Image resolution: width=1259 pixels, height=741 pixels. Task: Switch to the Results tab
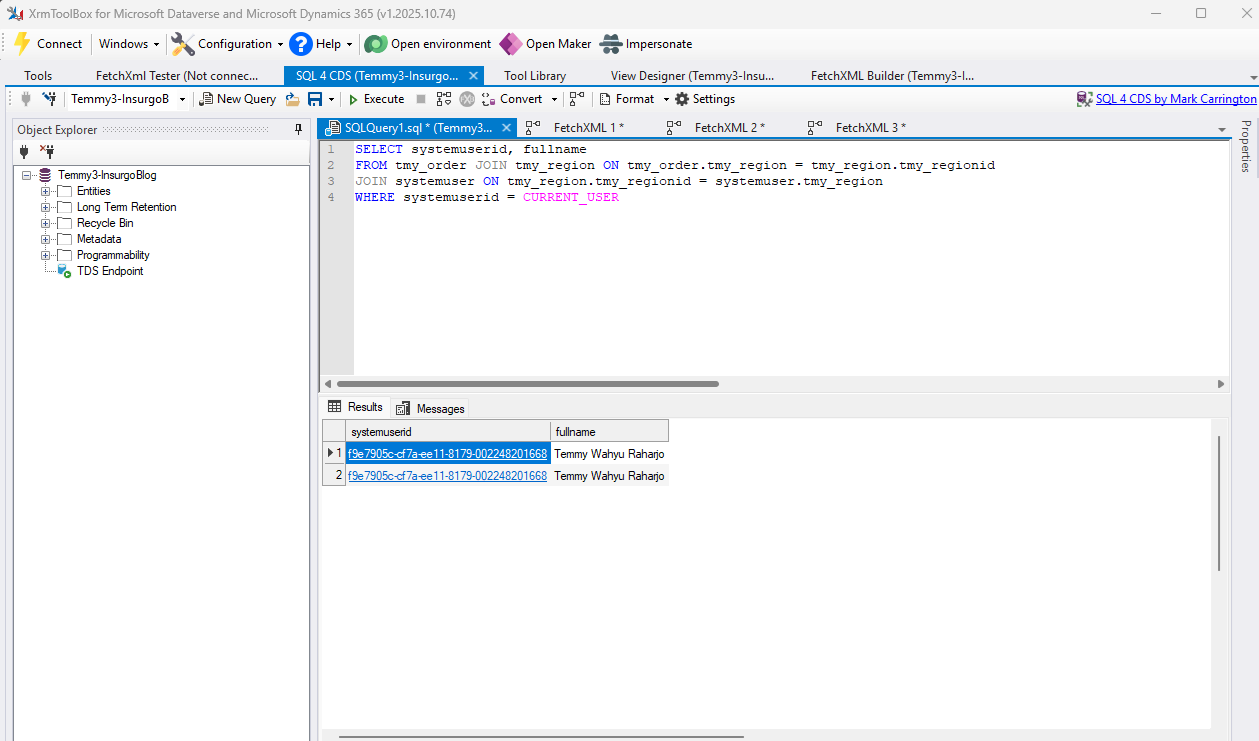click(x=355, y=407)
